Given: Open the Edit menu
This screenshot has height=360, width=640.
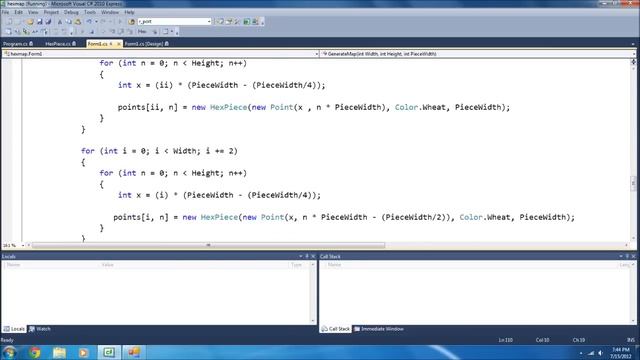Looking at the screenshot, I should [x=18, y=12].
